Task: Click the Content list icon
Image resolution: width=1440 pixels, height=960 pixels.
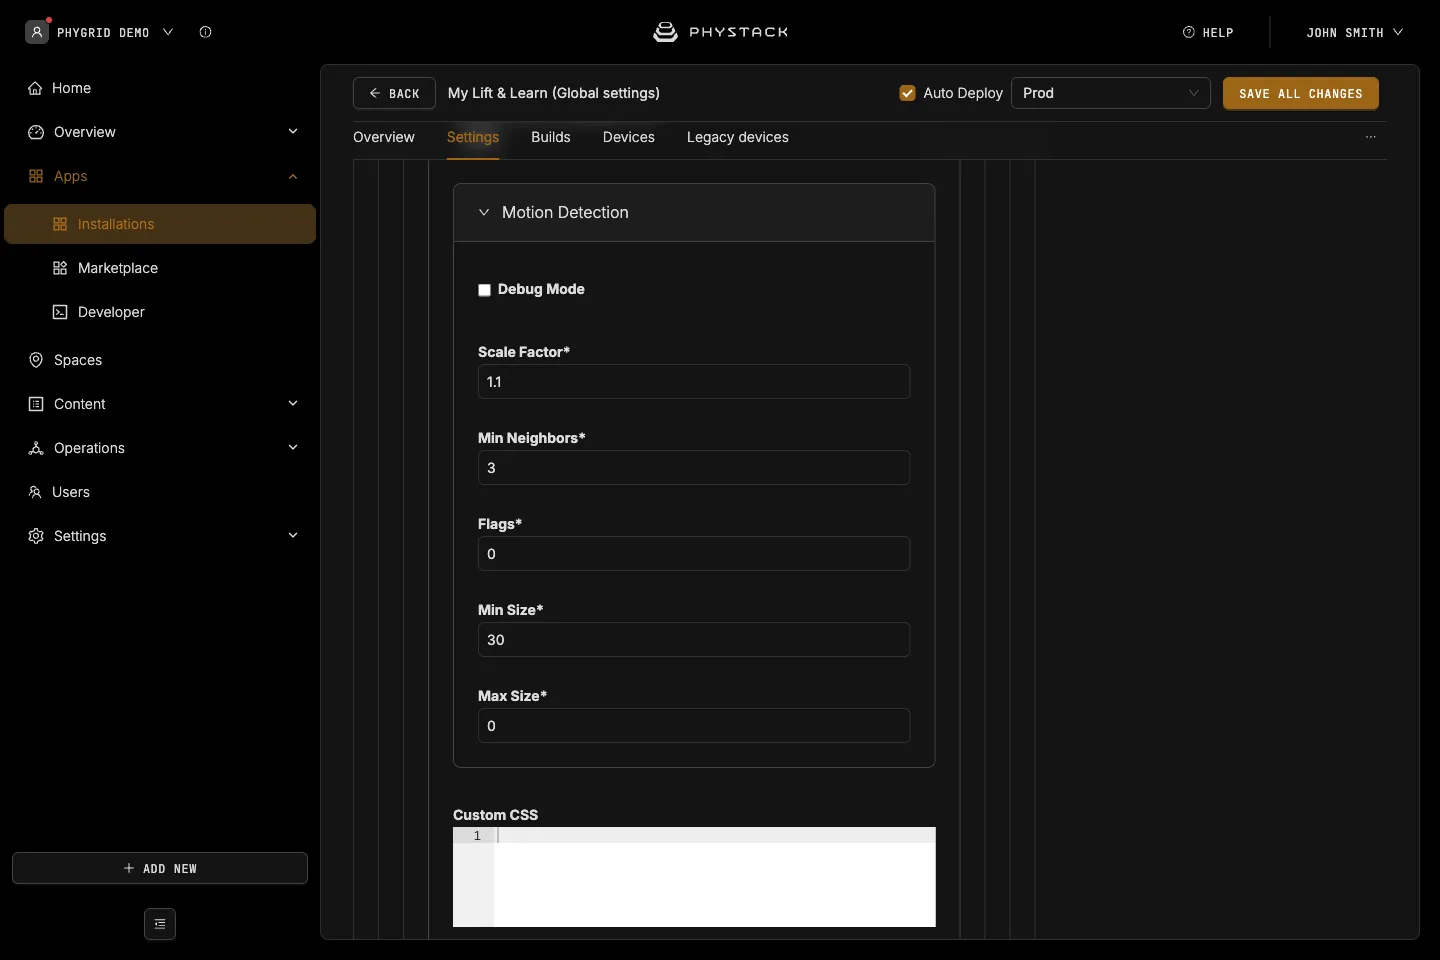Action: (36, 404)
